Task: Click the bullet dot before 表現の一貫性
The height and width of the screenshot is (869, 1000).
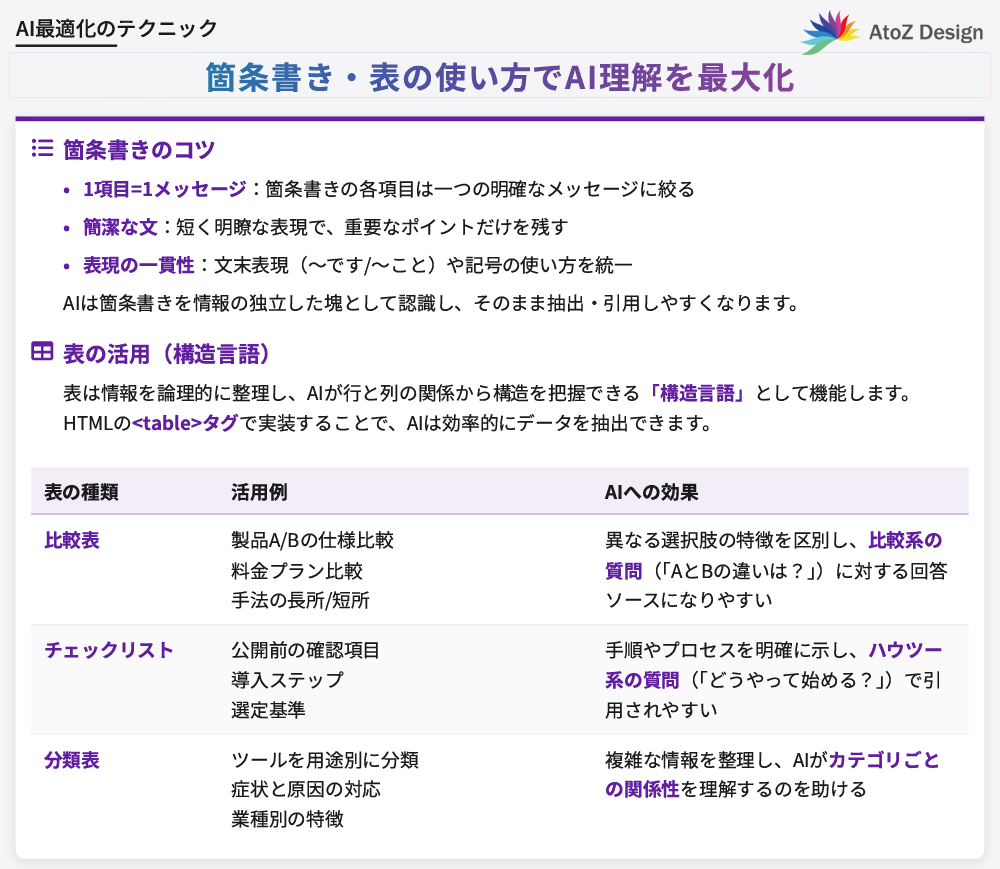Action: [x=66, y=265]
